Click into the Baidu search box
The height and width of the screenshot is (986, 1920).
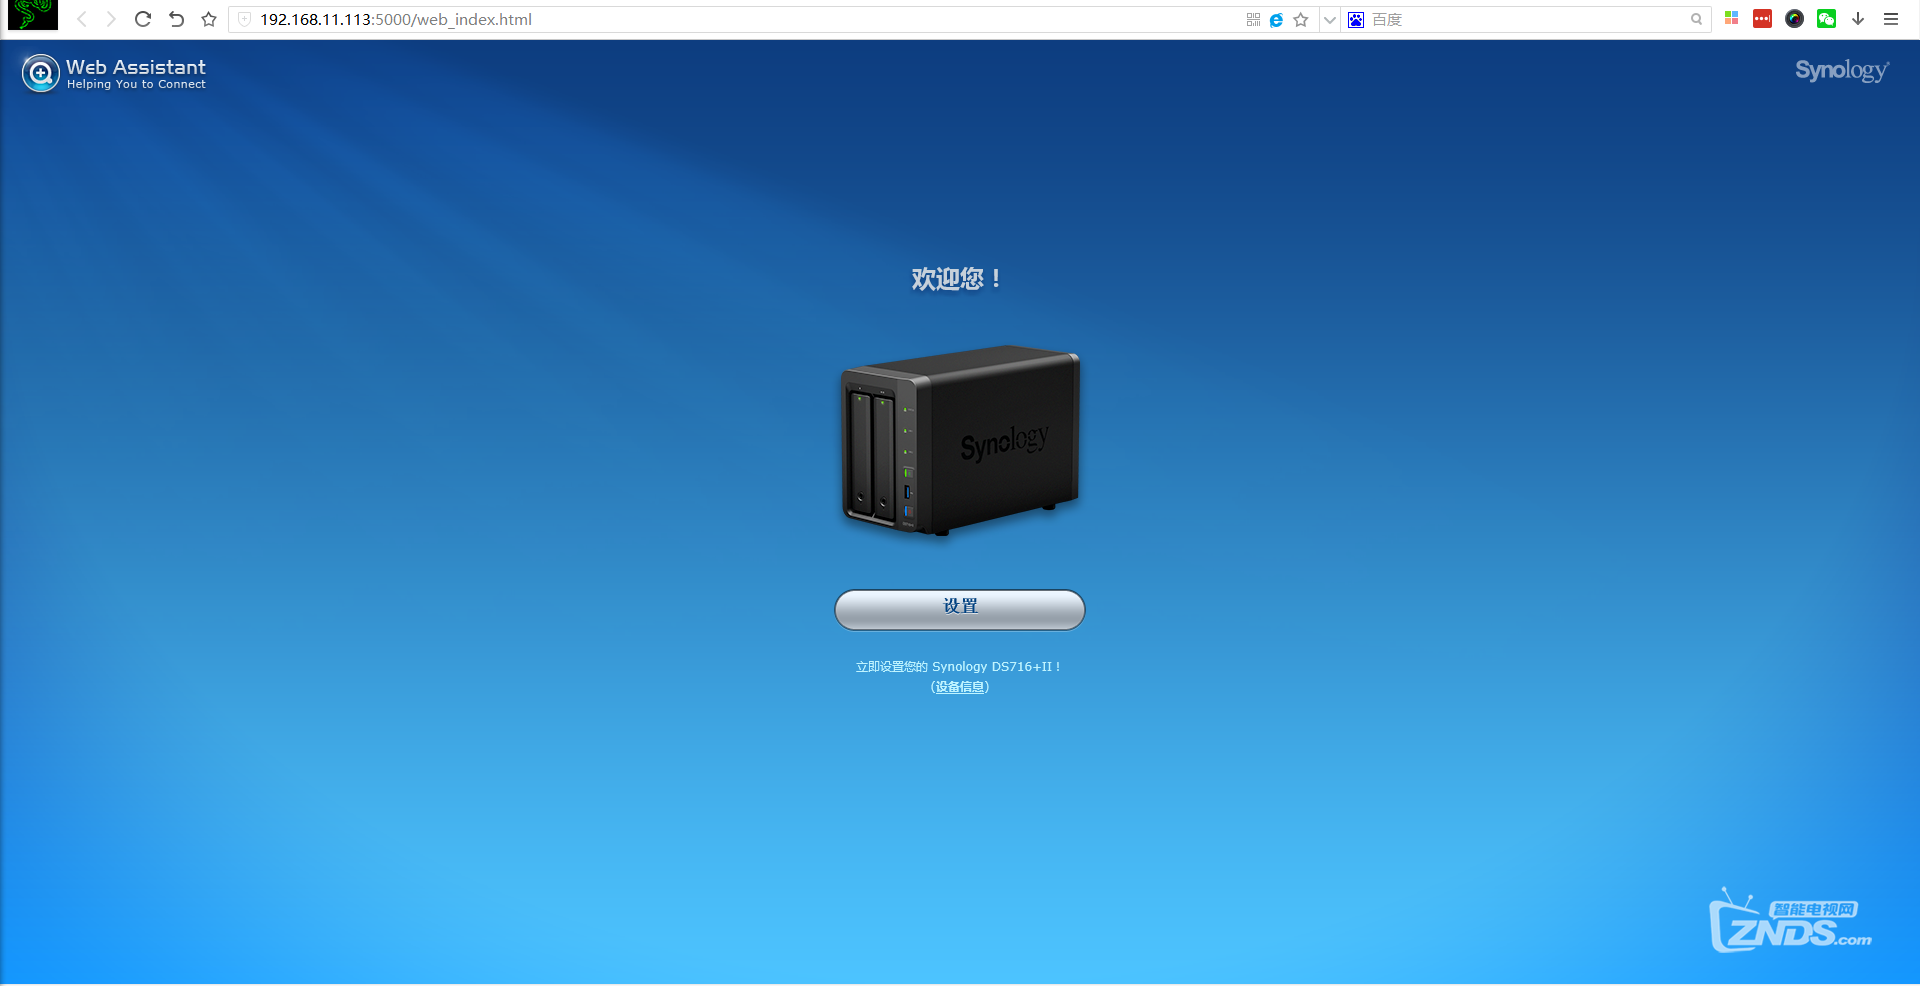tap(1528, 19)
